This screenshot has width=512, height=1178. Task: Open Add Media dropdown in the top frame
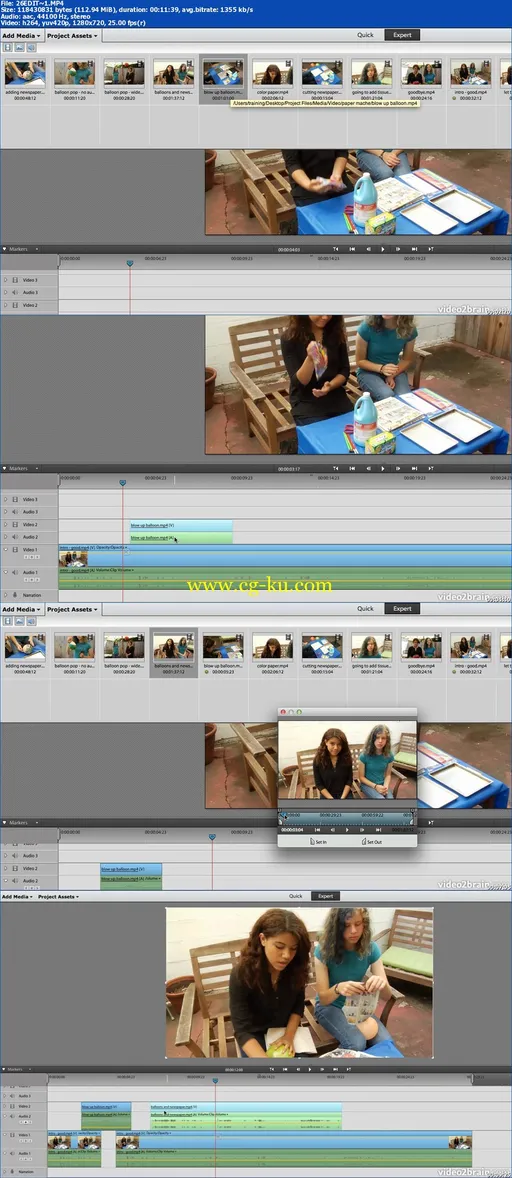coord(21,35)
